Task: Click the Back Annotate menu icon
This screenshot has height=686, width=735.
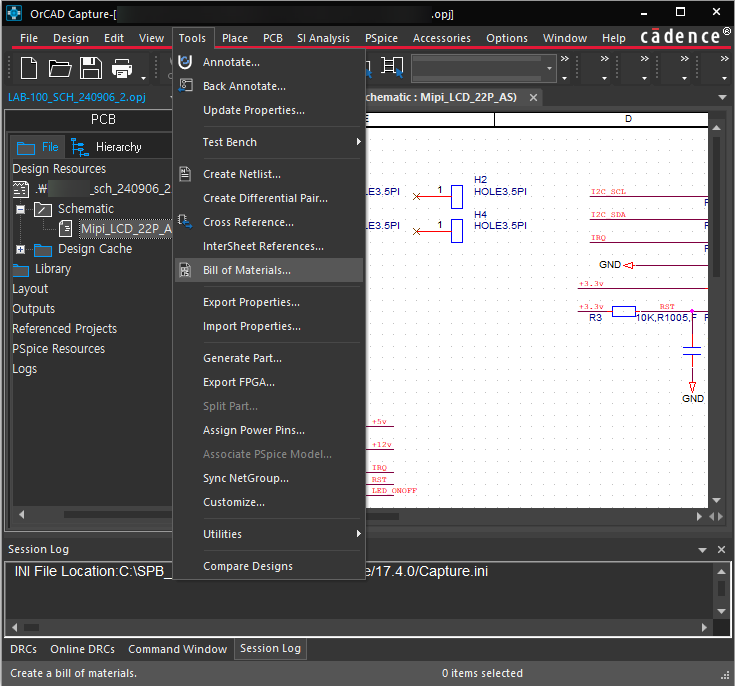Action: point(186,86)
